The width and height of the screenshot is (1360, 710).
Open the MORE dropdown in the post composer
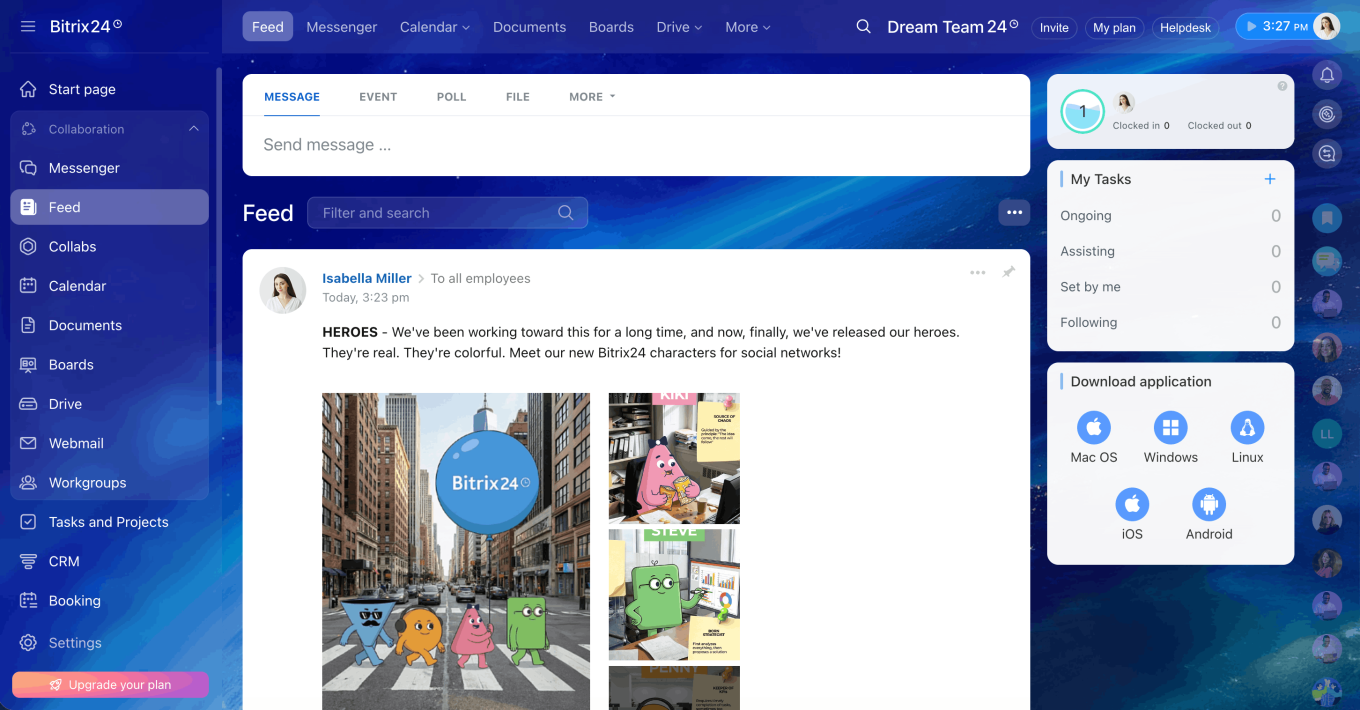590,96
